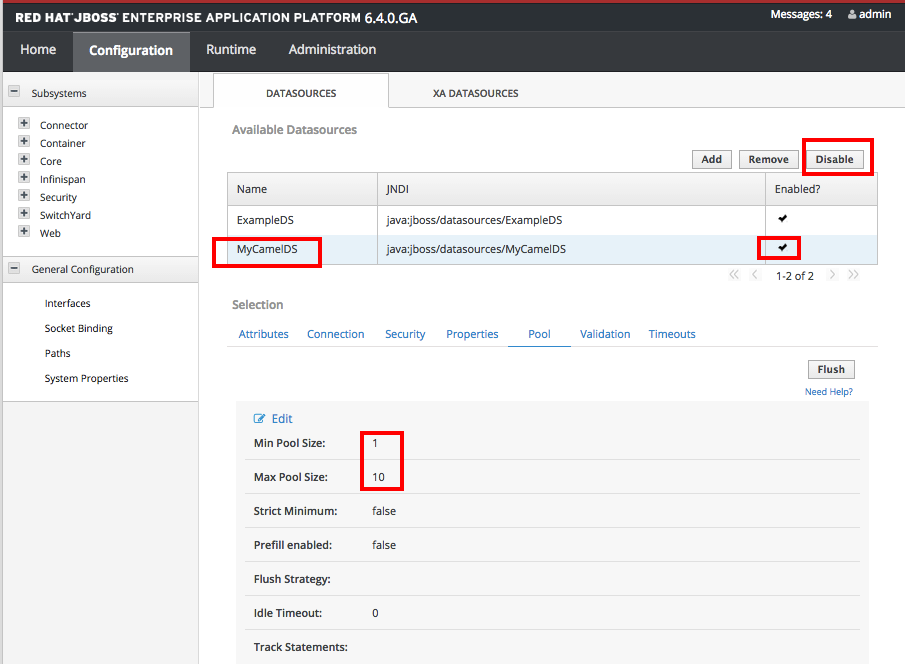The width and height of the screenshot is (905, 664).
Task: Open the Administration menu
Action: click(332, 50)
